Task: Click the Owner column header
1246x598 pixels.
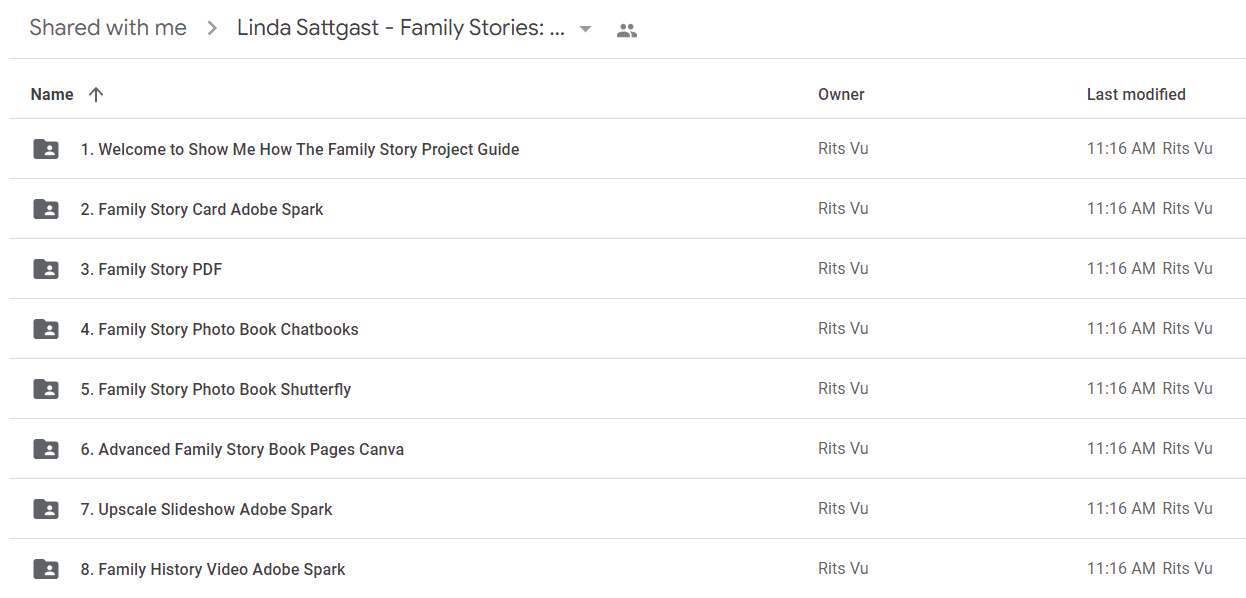Action: 841,94
